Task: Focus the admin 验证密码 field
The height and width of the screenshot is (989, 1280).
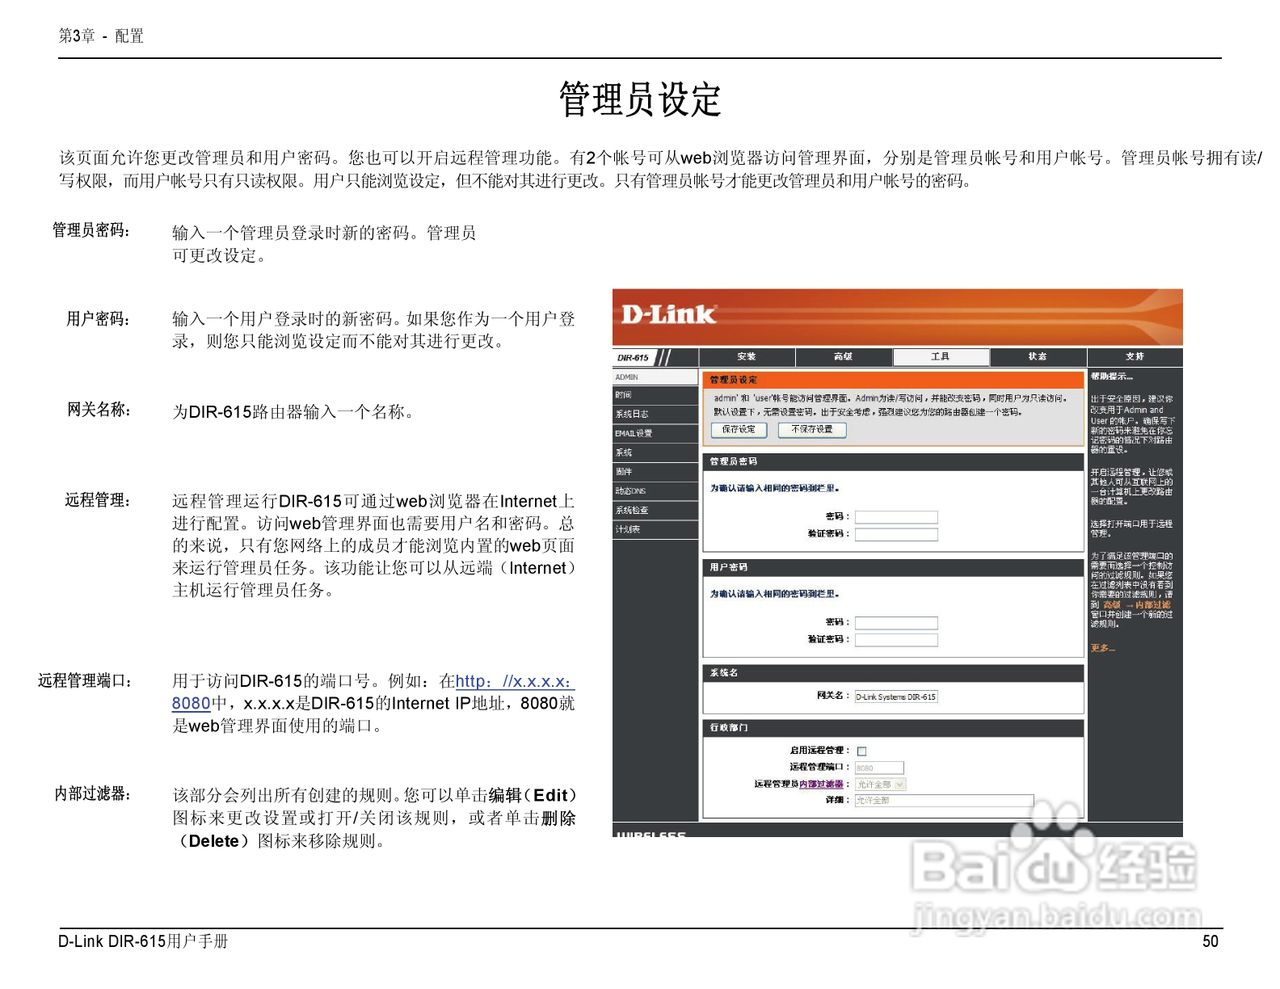Action: pos(896,534)
